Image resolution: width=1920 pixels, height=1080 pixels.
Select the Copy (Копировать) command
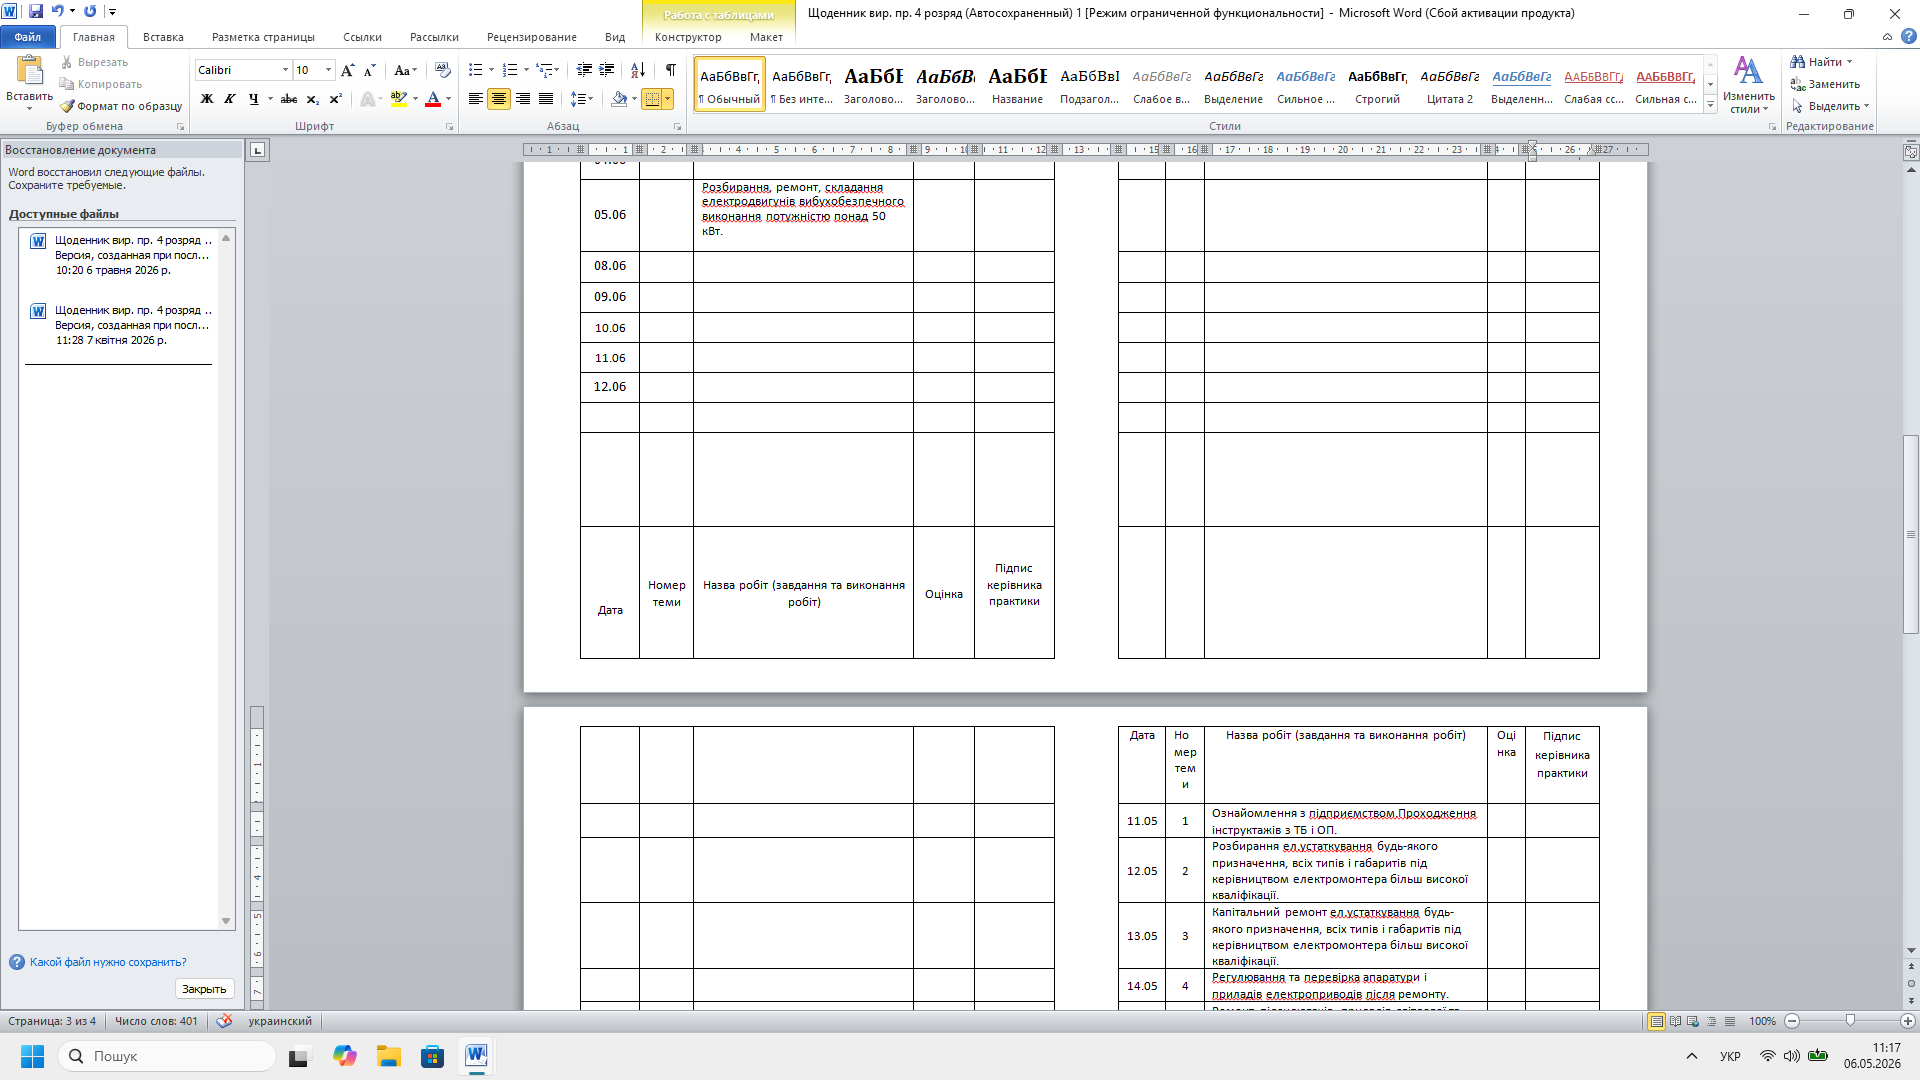click(101, 84)
